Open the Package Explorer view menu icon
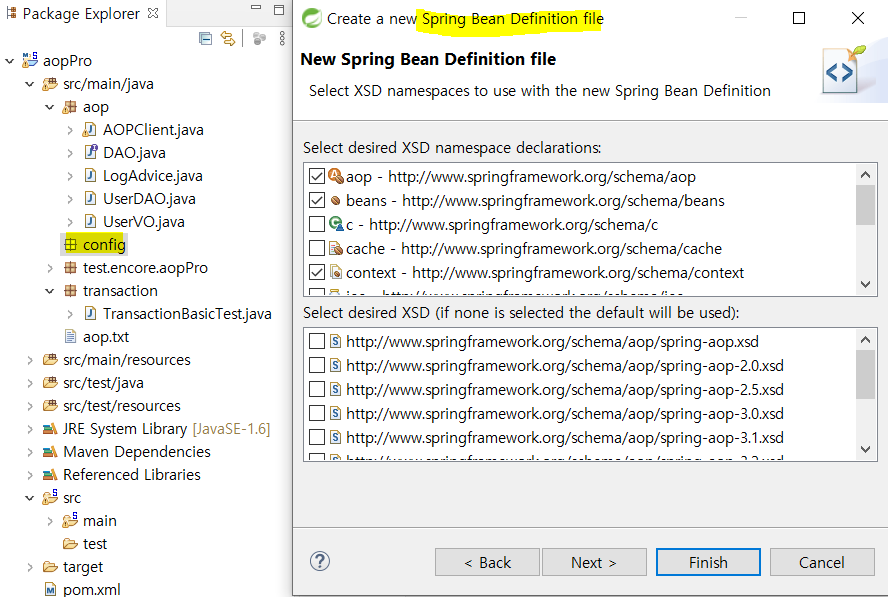The width and height of the screenshot is (888, 597). [282, 39]
